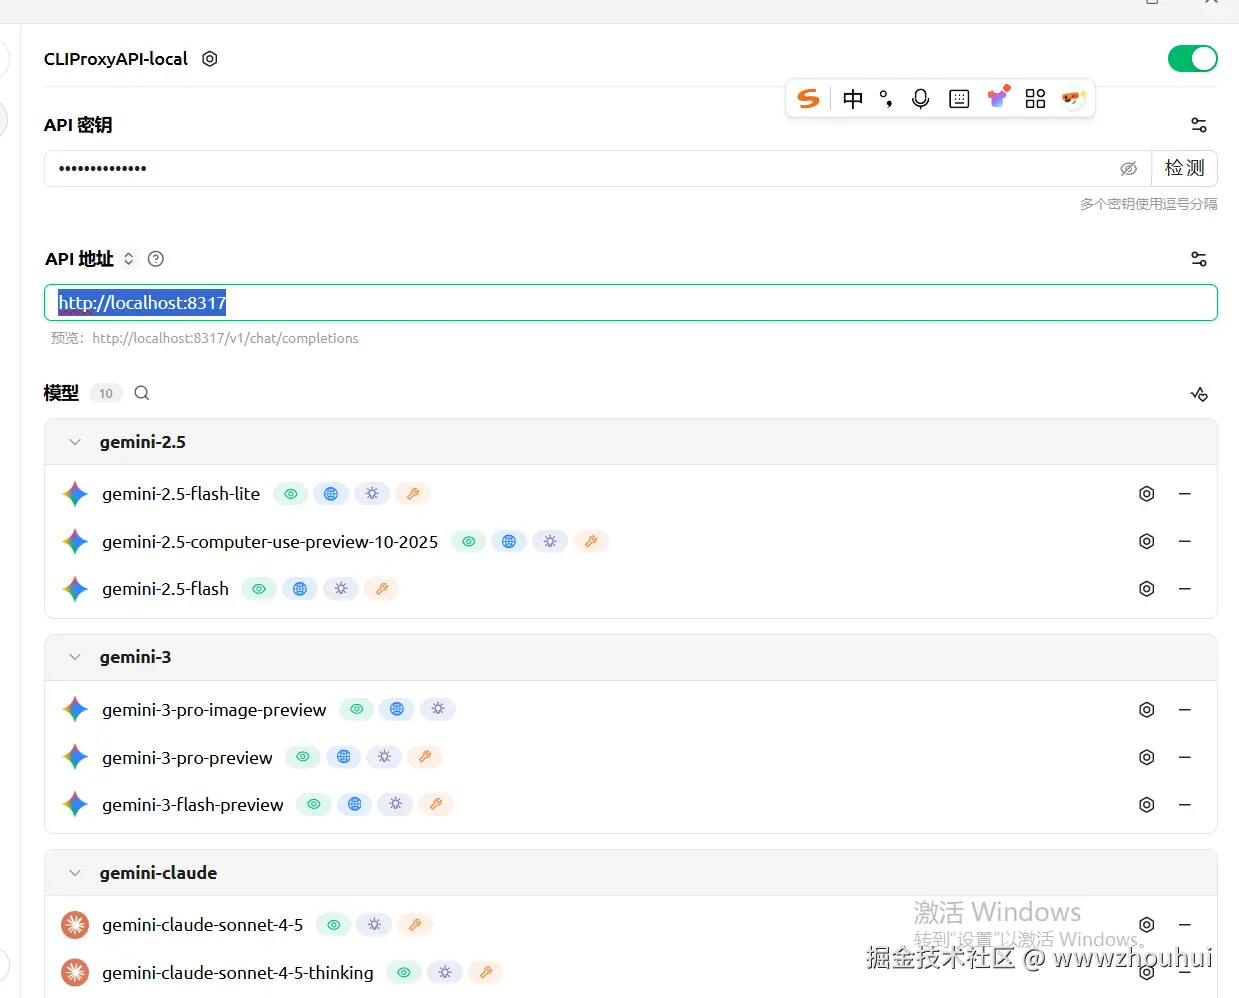The image size is (1239, 998).
Task: Collapse the gemini-2.5 model group
Action: click(x=75, y=442)
